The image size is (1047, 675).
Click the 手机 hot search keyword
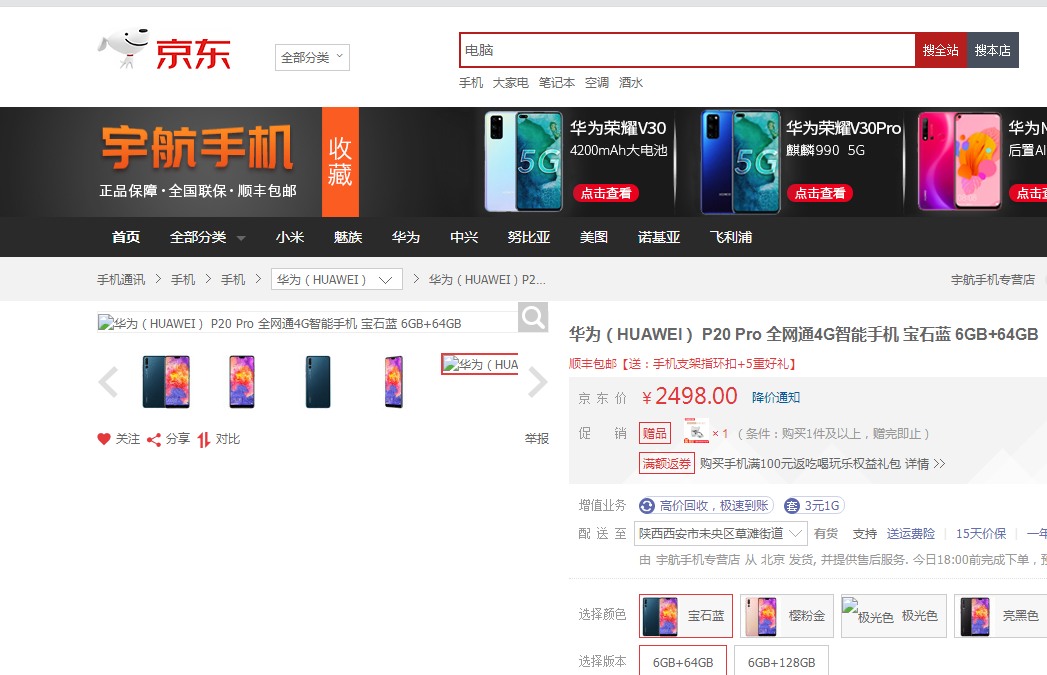point(471,83)
